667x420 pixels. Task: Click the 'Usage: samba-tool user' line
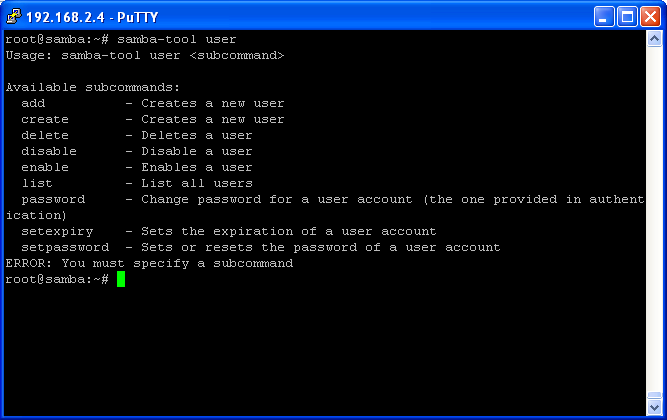(x=145, y=56)
